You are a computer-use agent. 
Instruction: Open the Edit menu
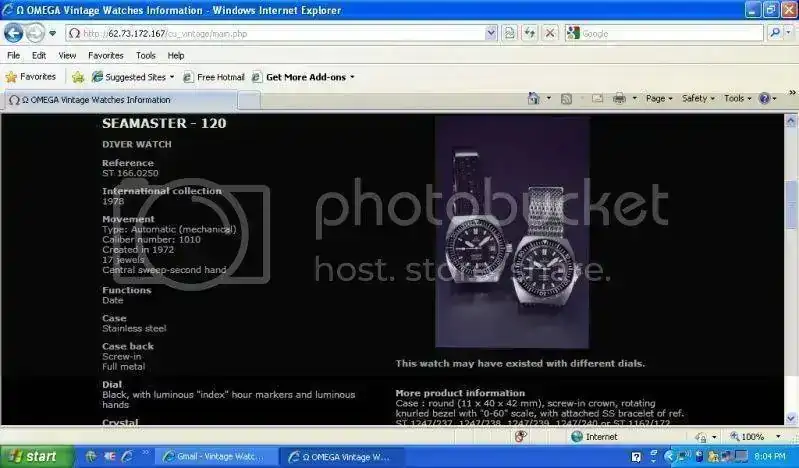[39, 56]
